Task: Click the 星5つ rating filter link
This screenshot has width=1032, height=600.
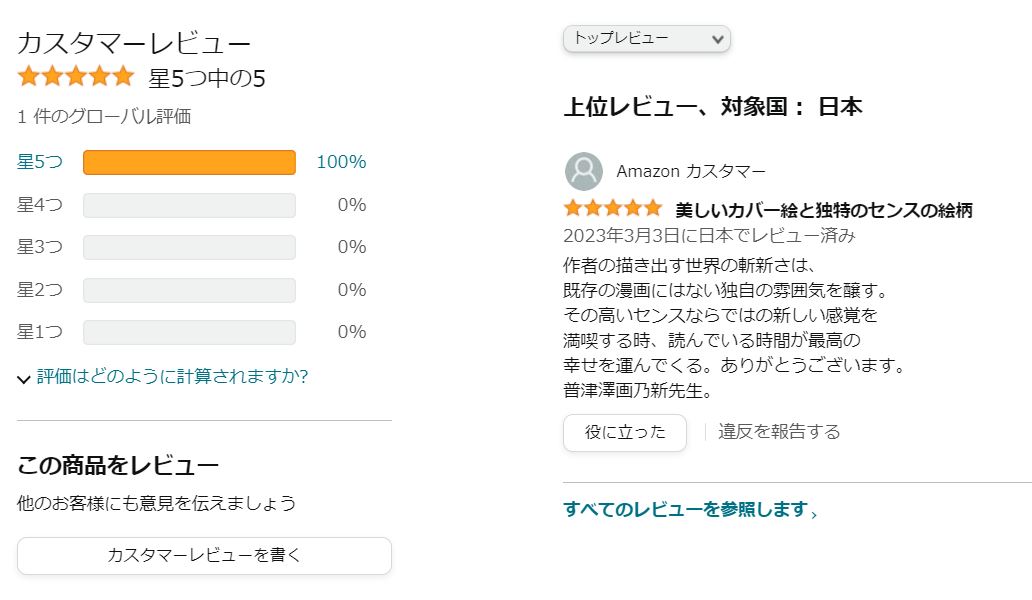Action: click(40, 162)
